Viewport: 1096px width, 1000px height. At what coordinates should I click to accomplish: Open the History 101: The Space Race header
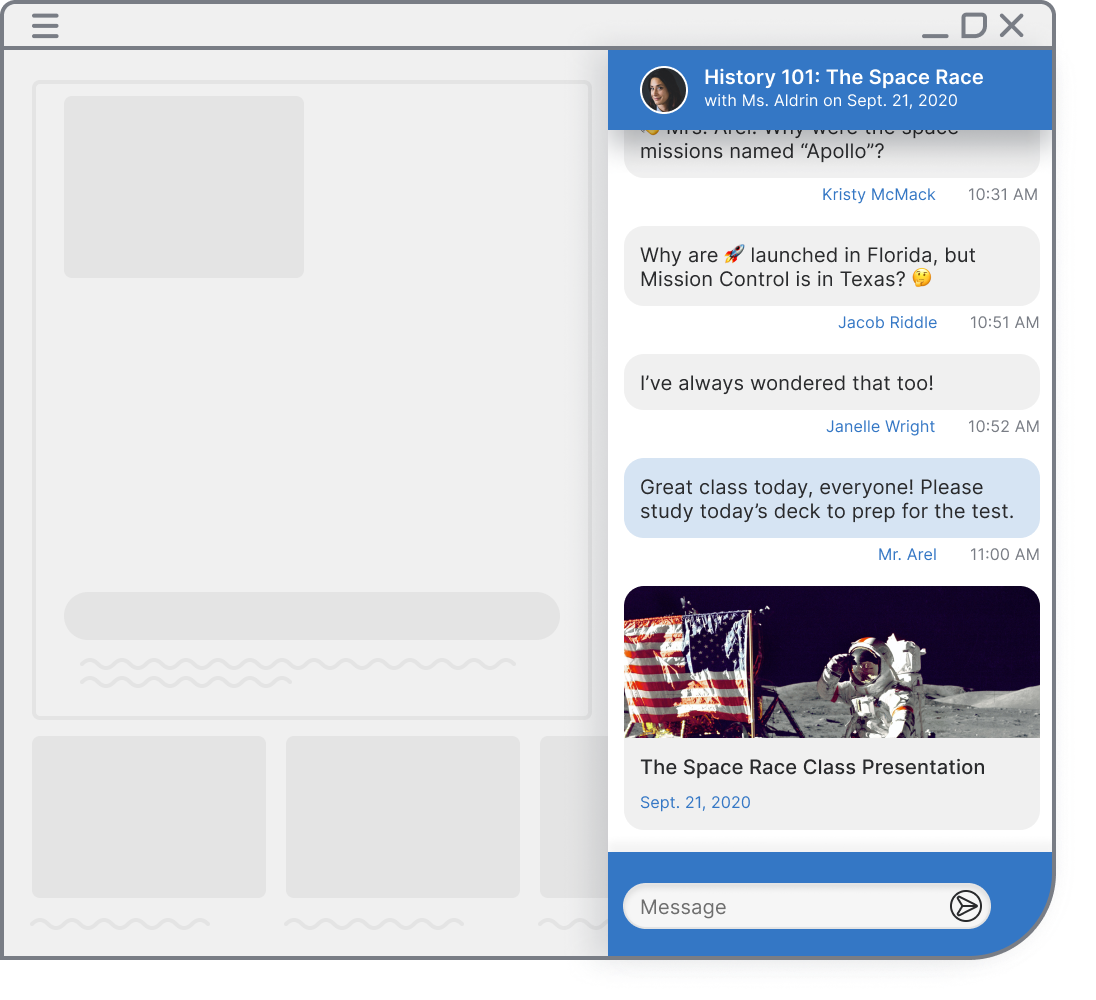(x=844, y=76)
